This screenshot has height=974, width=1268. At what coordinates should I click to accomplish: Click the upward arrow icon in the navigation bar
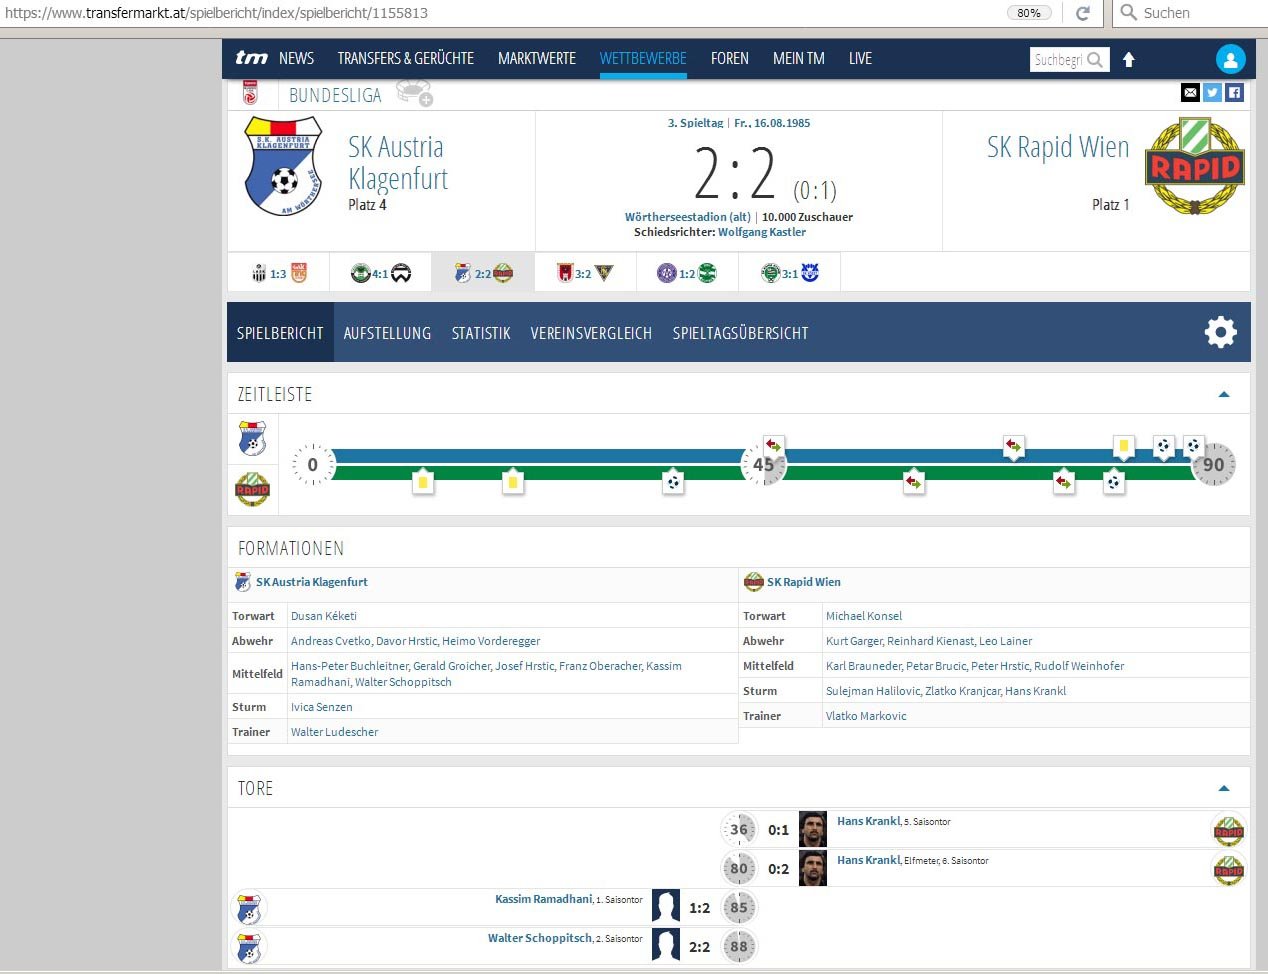(1129, 60)
